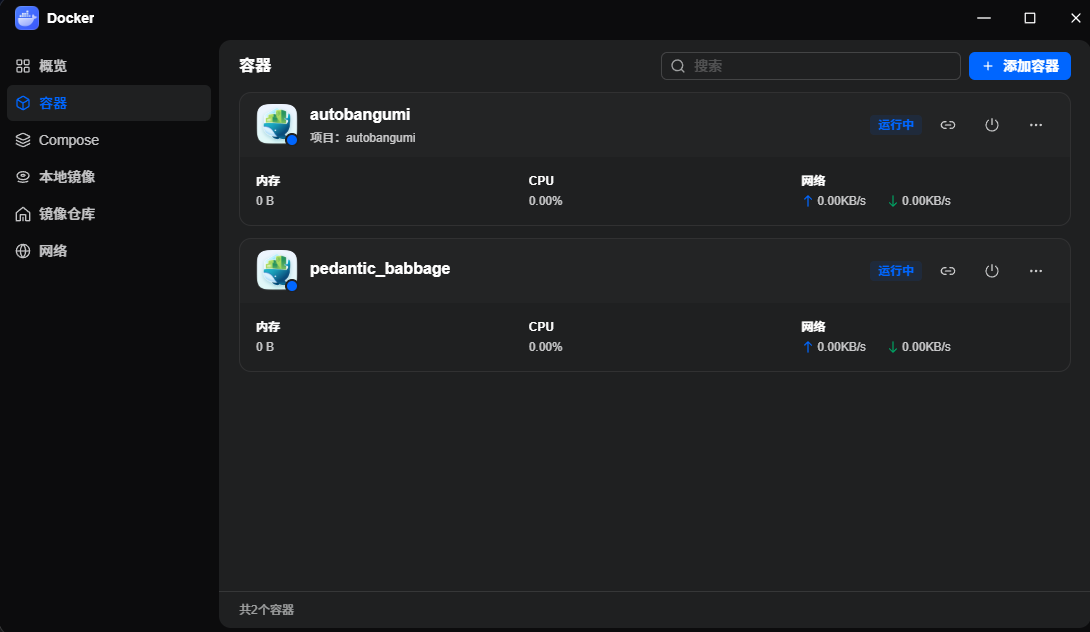Click the 镜像仓库 house icon
Image resolution: width=1090 pixels, height=632 pixels.
tap(23, 214)
